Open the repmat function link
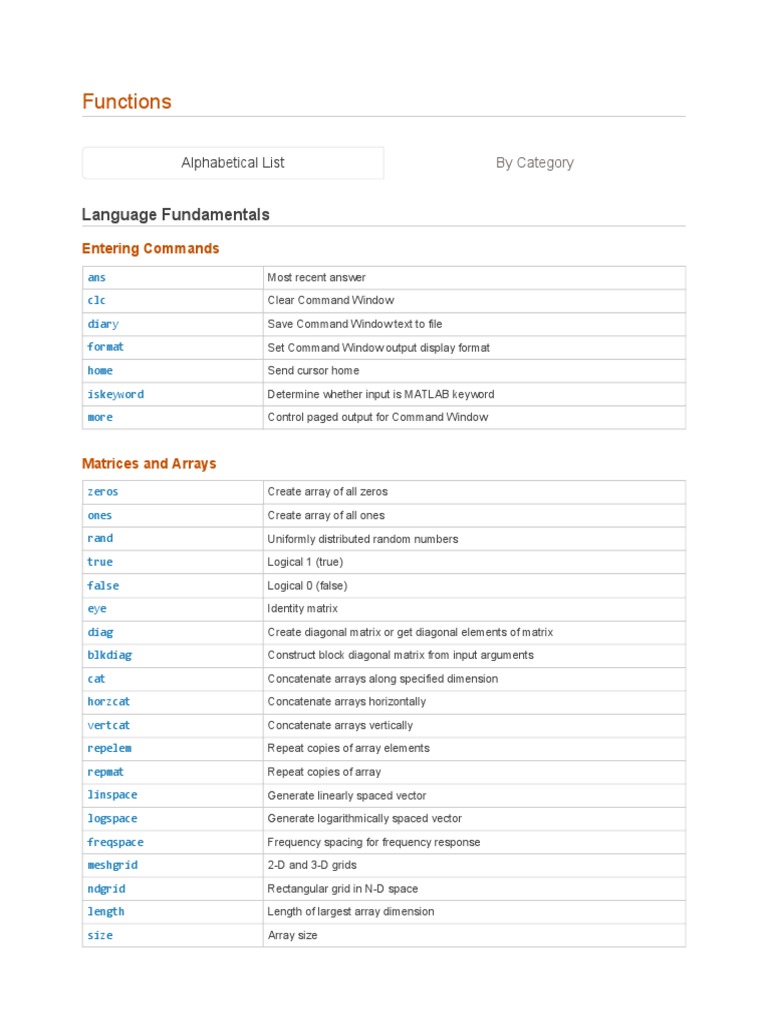This screenshot has width=768, height=1024. coord(105,772)
